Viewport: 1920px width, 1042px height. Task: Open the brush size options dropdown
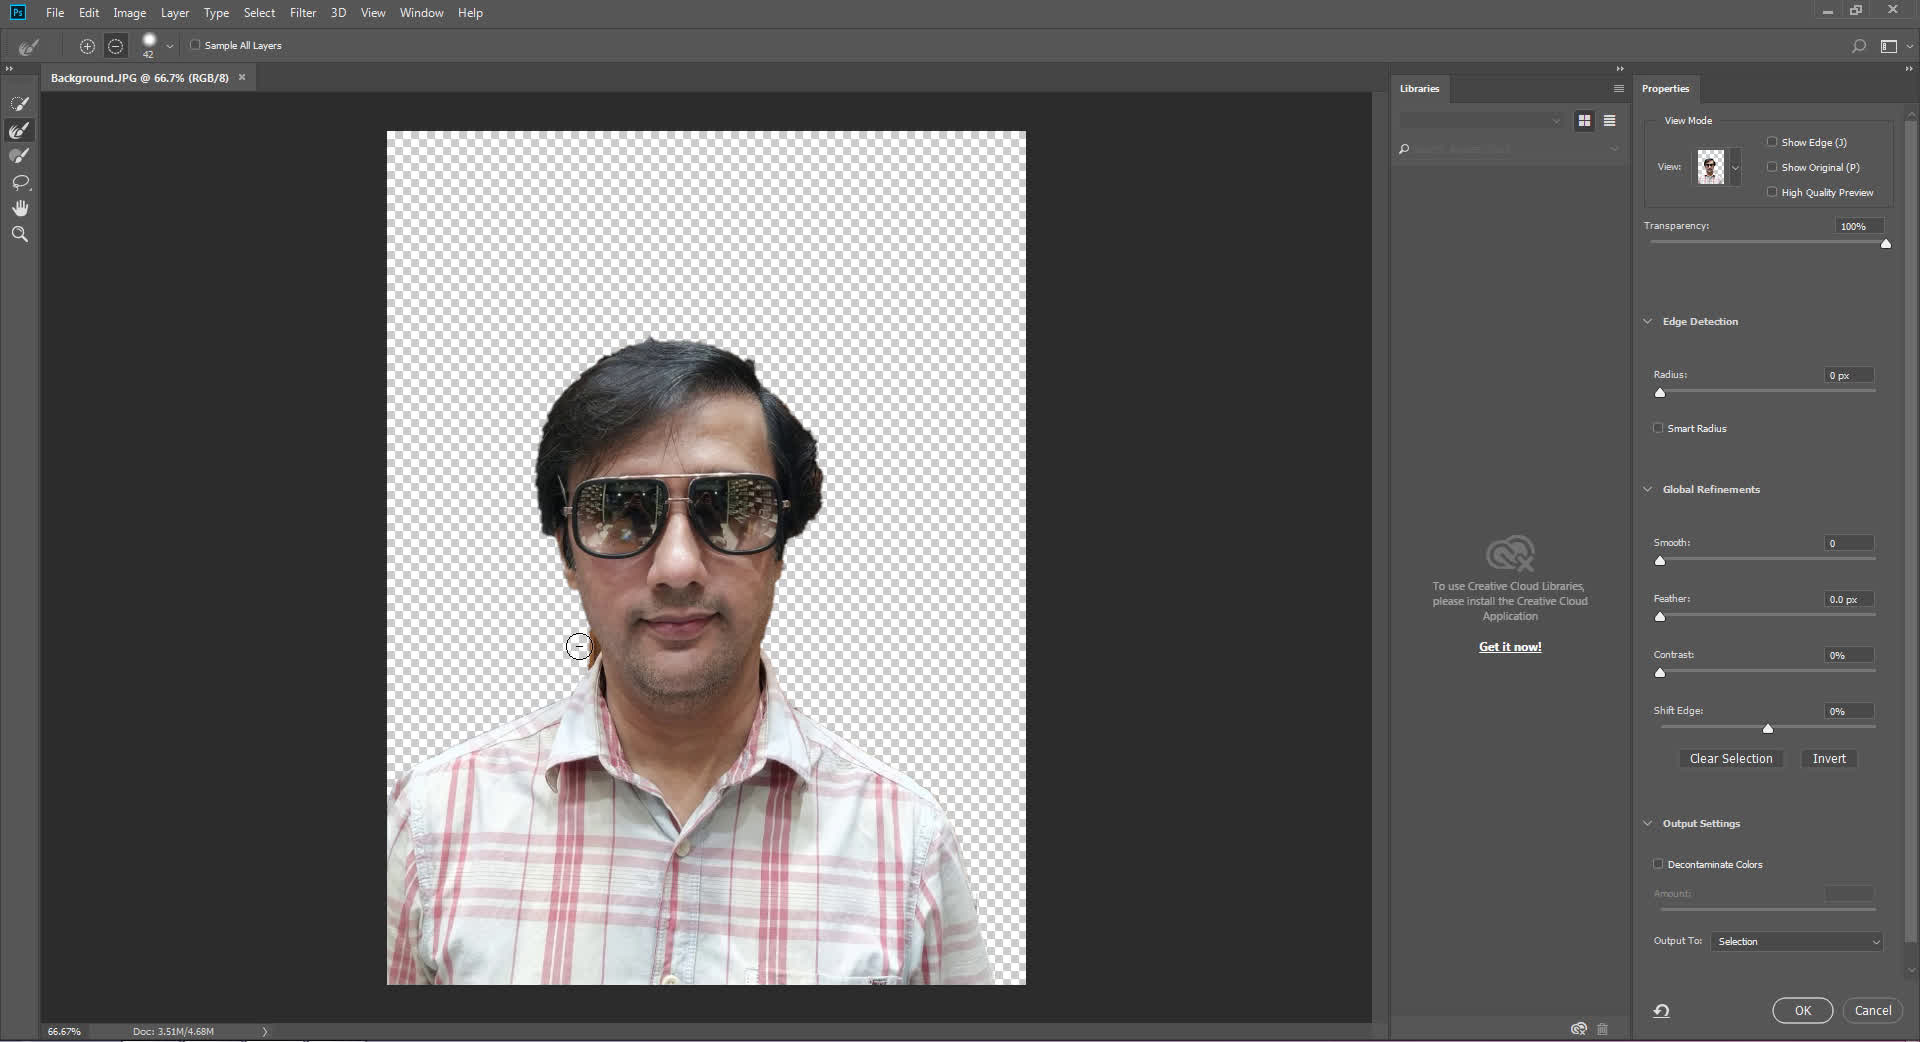pos(169,46)
